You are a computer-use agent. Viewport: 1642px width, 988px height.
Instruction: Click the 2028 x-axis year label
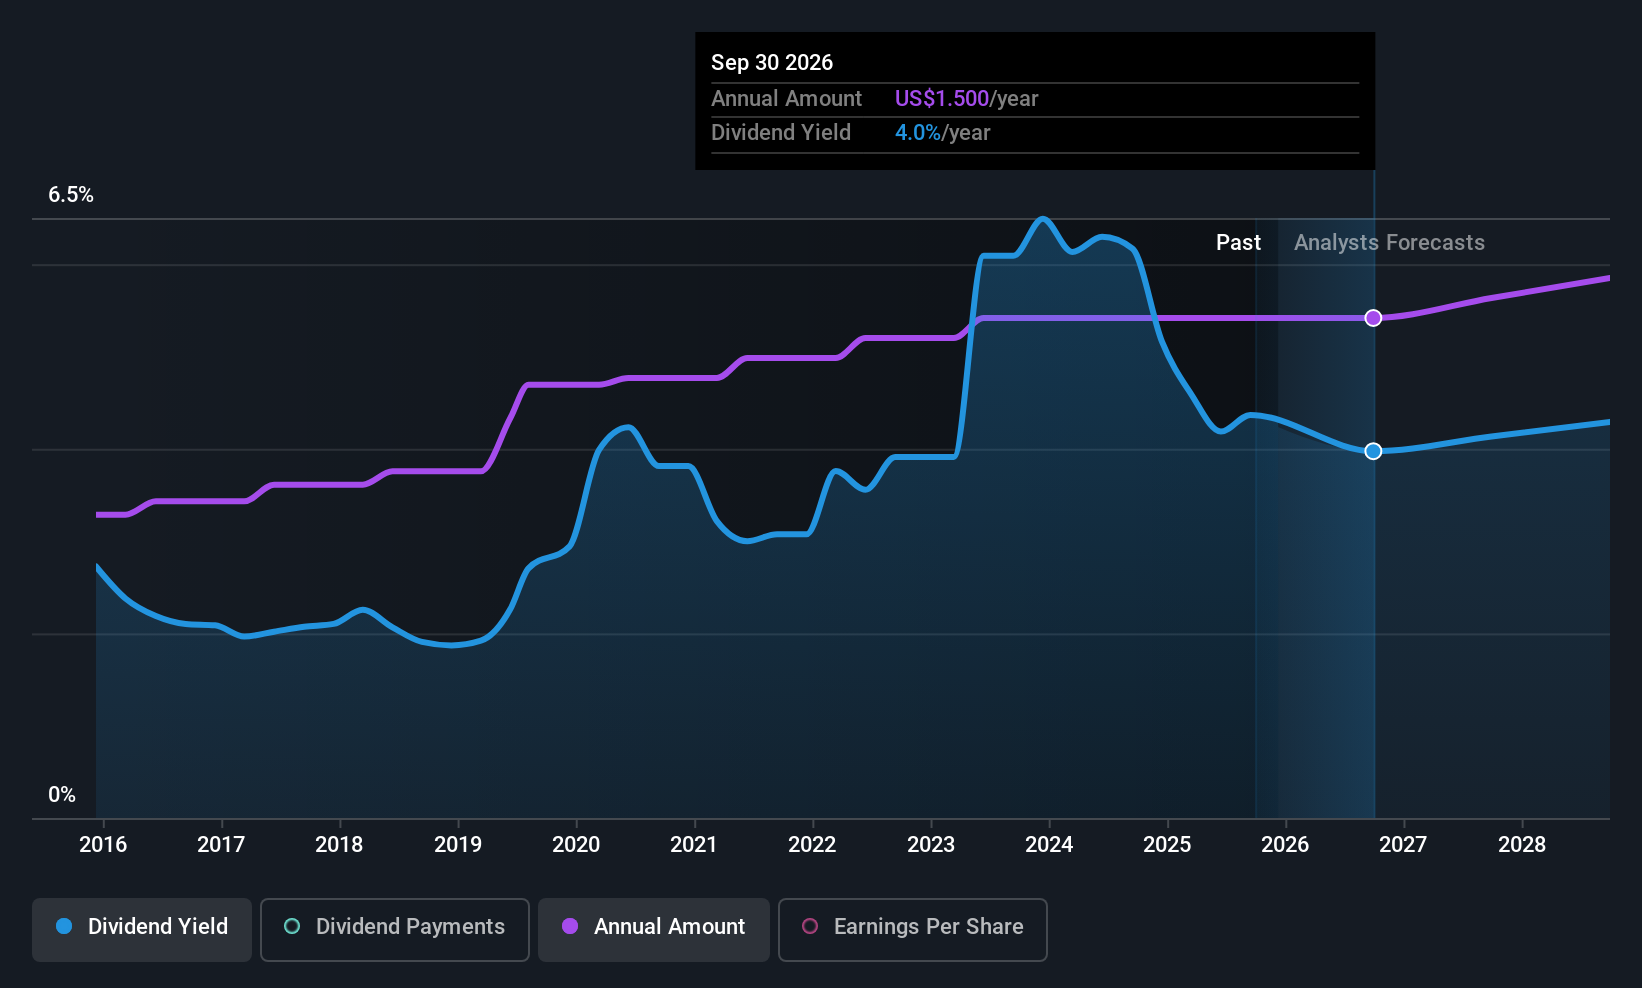(x=1522, y=845)
